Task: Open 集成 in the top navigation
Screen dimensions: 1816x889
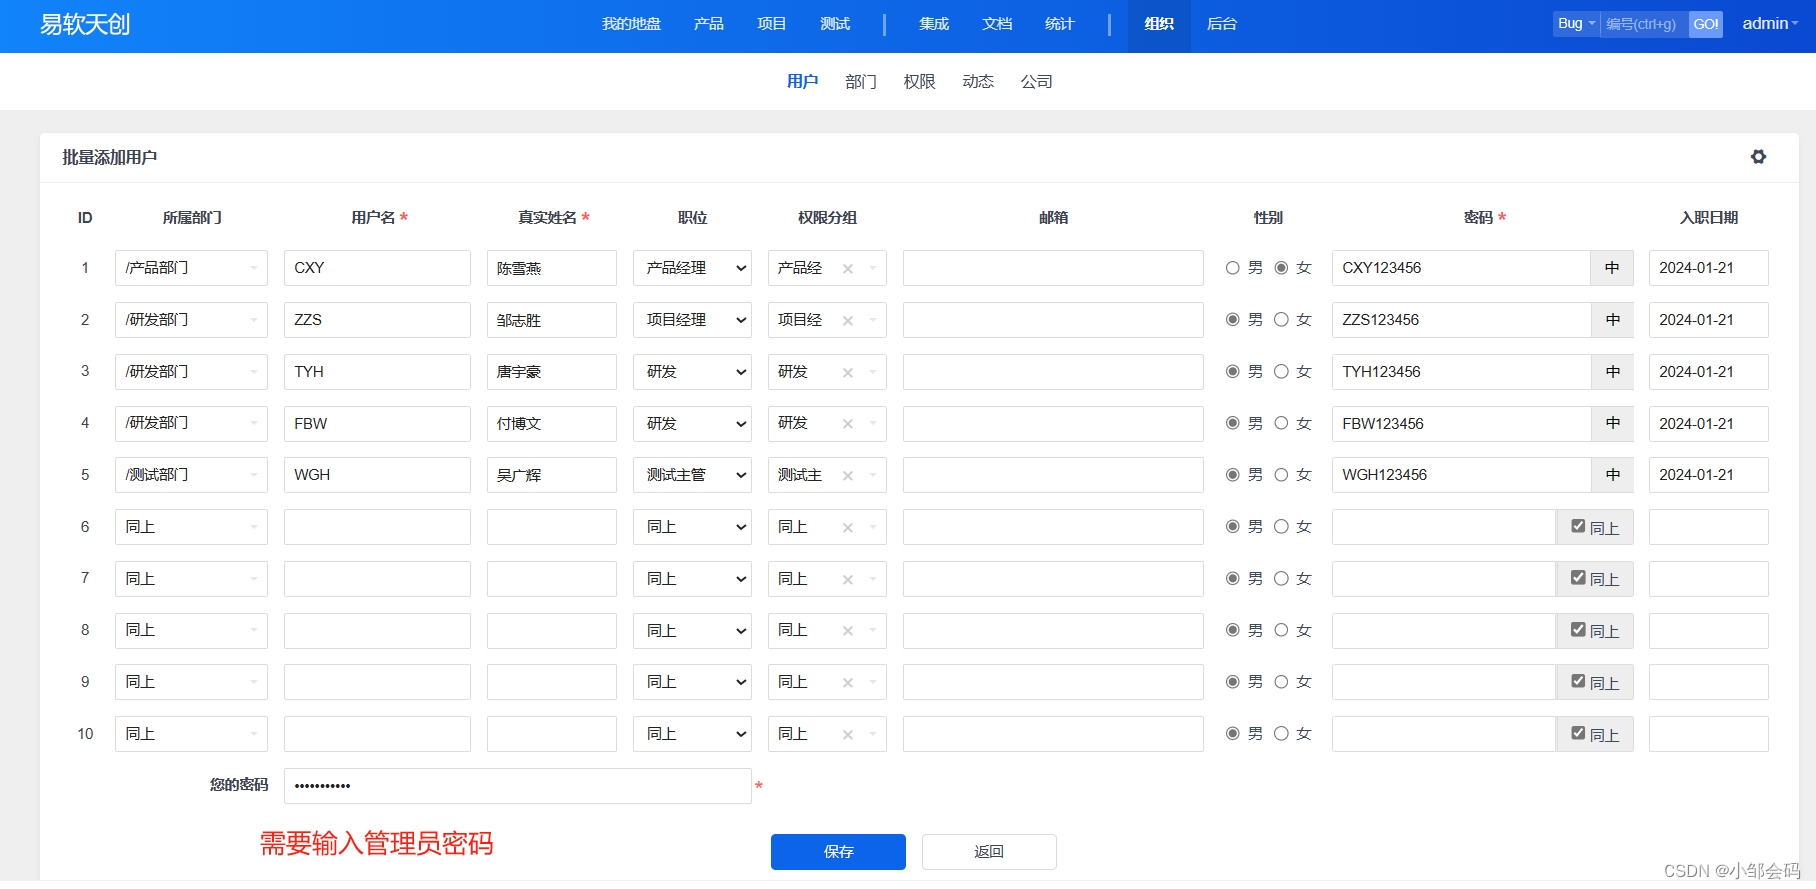Action: coord(934,24)
